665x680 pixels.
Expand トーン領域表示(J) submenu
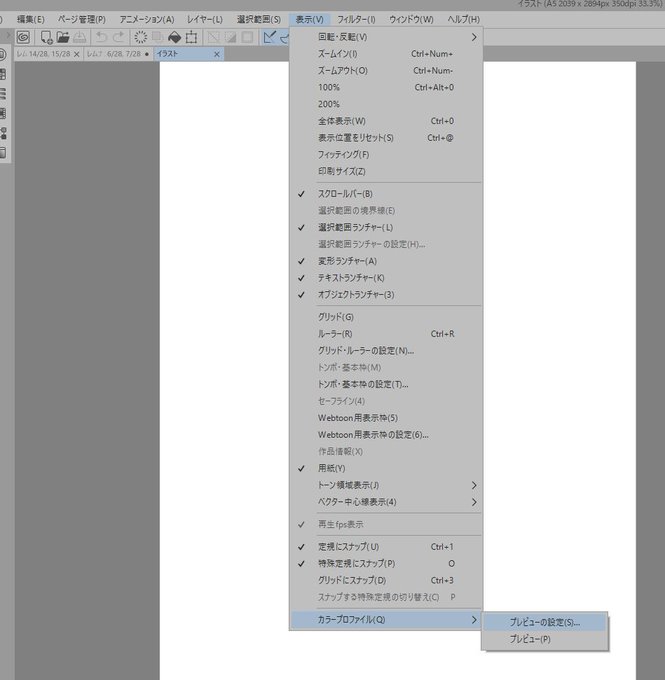click(386, 485)
